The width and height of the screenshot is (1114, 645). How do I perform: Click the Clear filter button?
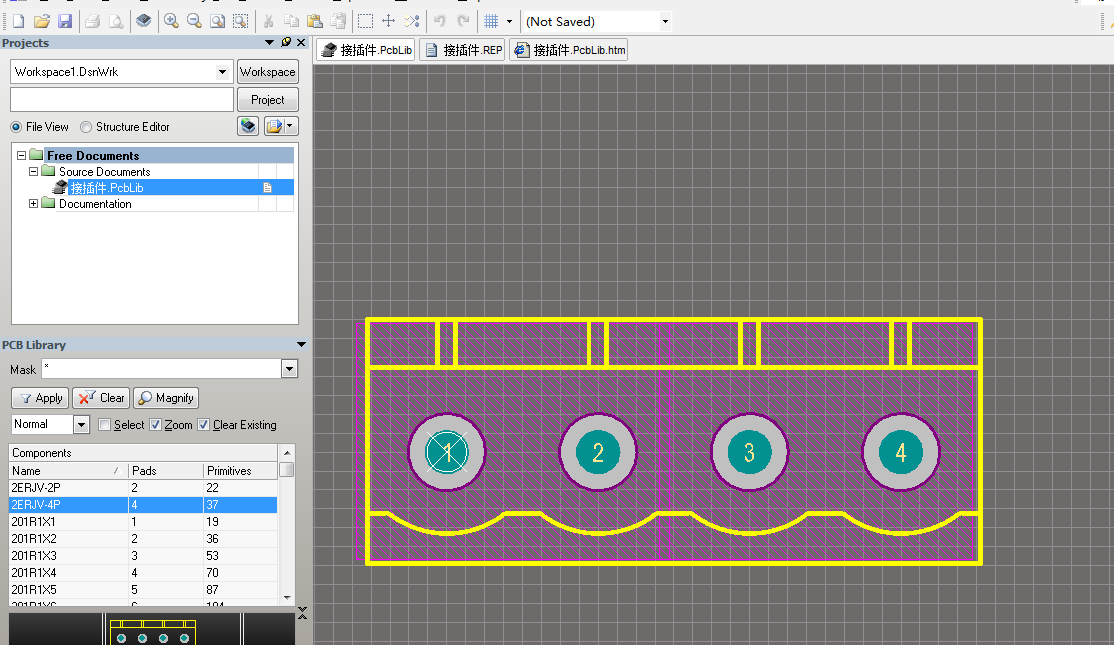[x=100, y=398]
